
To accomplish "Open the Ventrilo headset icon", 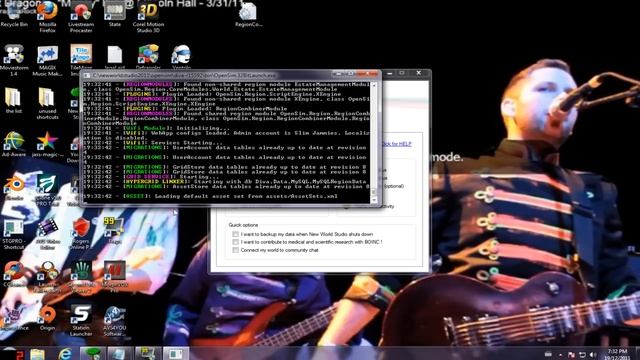I will (181, 56).
